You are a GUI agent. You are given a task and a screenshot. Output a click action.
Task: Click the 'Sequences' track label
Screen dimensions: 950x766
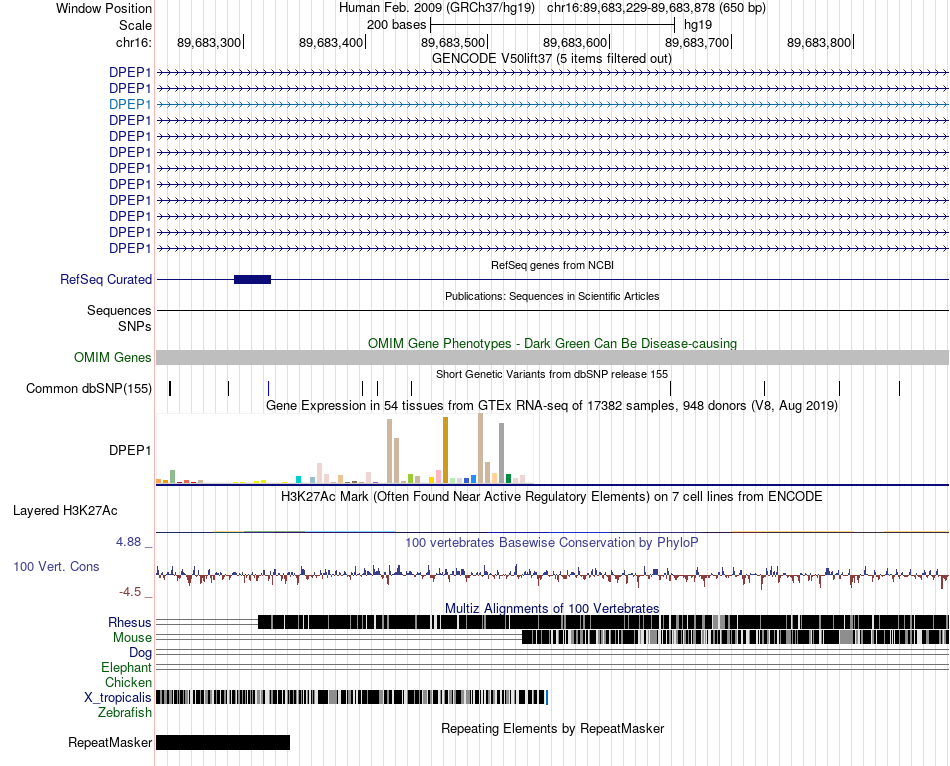pyautogui.click(x=119, y=310)
